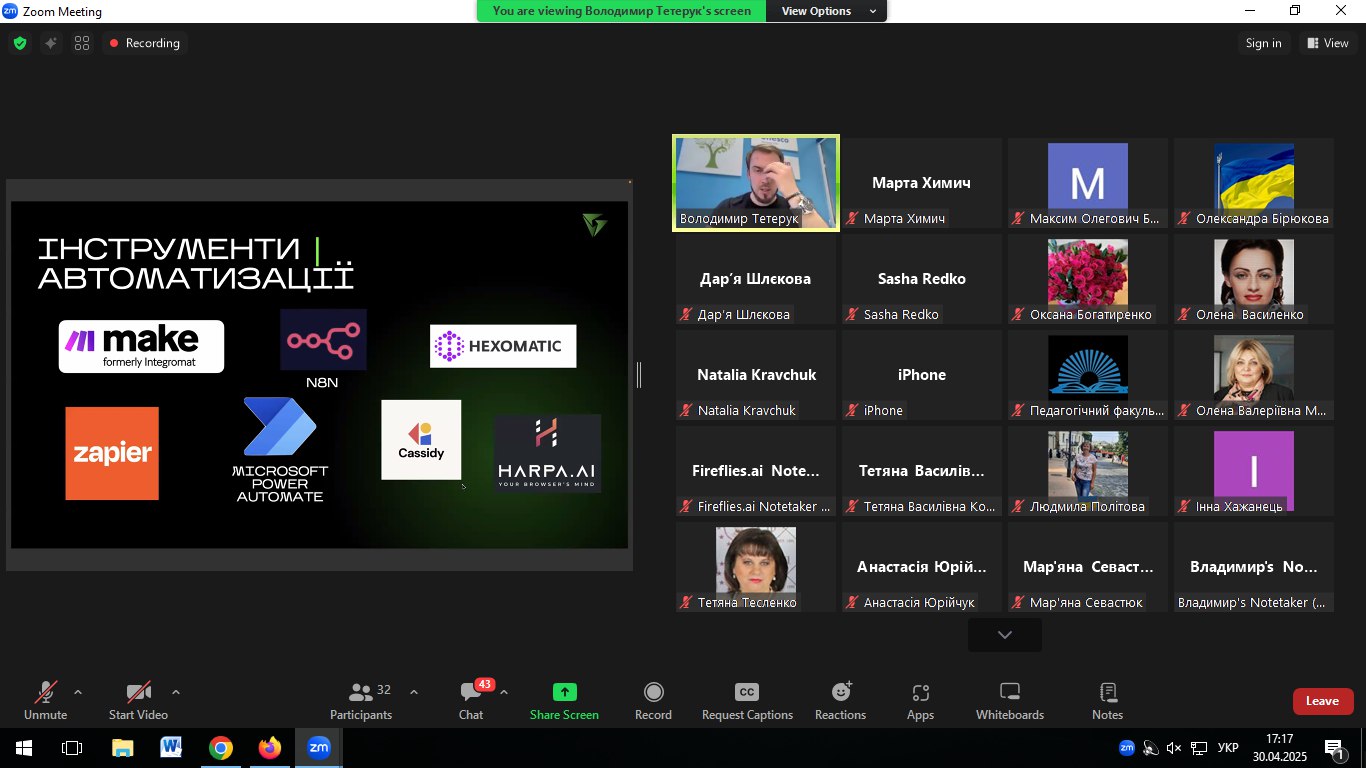The image size is (1366, 768).
Task: Open the Participants panel
Action: point(362,700)
